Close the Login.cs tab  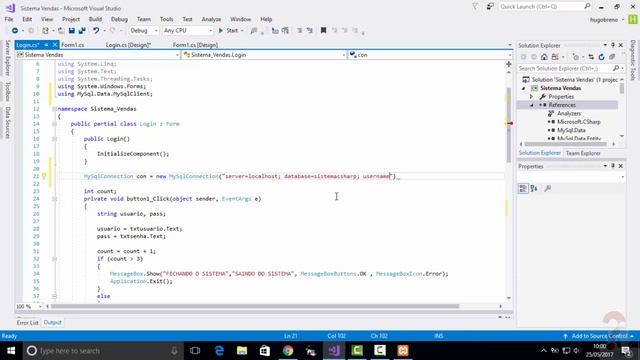(x=55, y=45)
